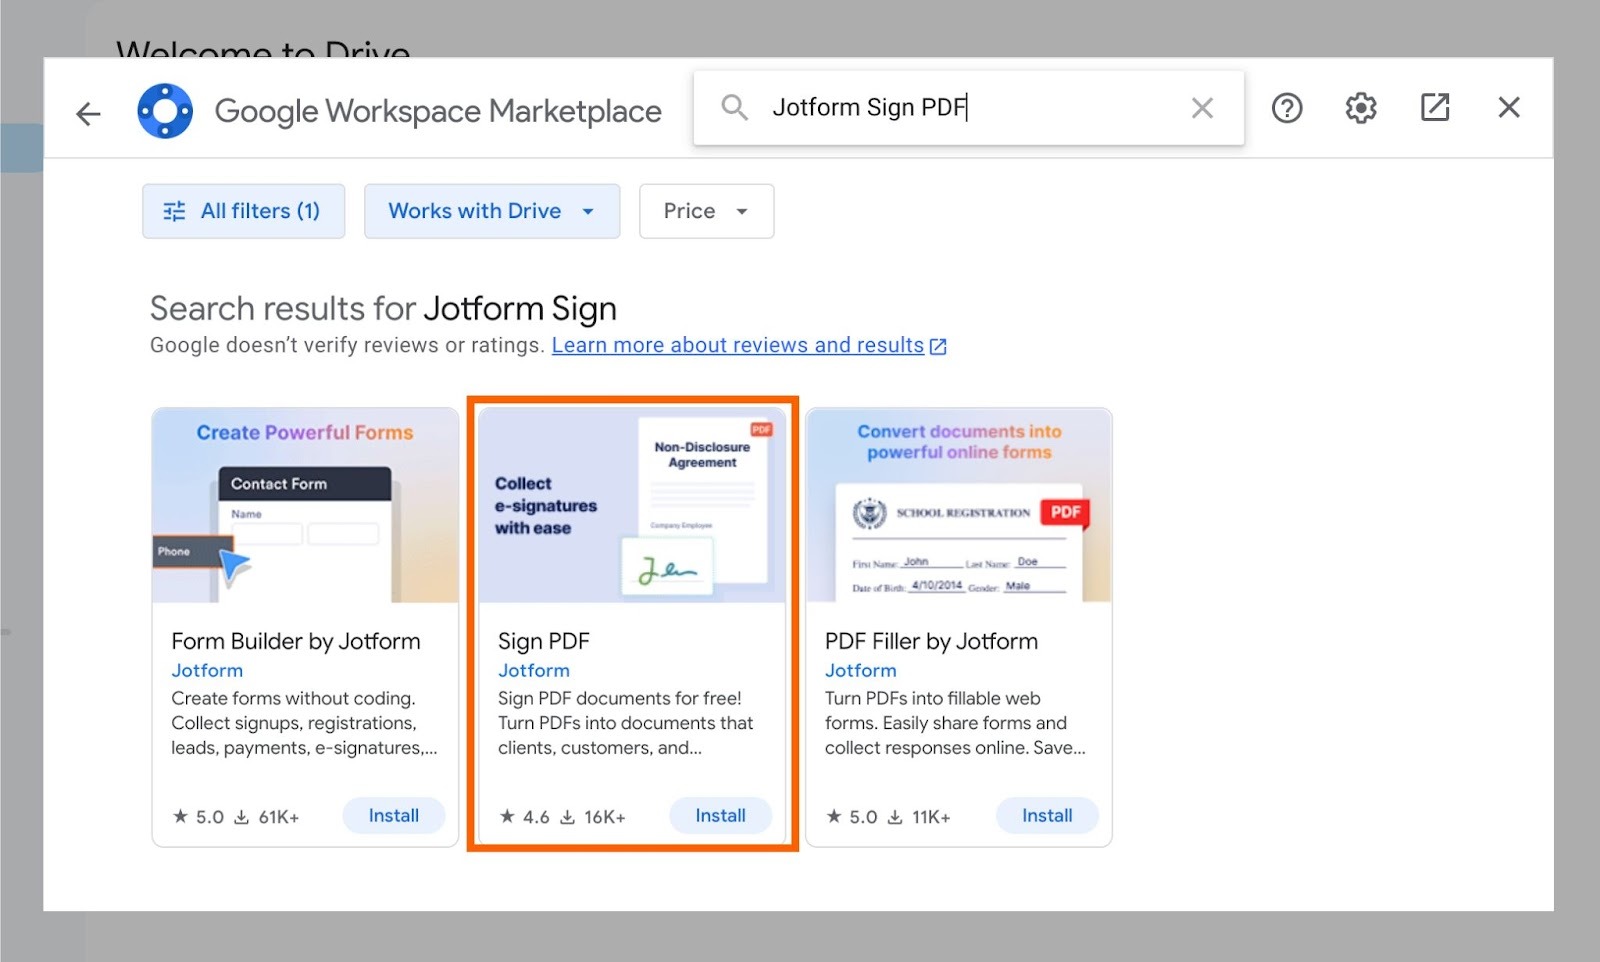Open Marketplace in a new window
This screenshot has height=962, width=1600.
(1434, 107)
